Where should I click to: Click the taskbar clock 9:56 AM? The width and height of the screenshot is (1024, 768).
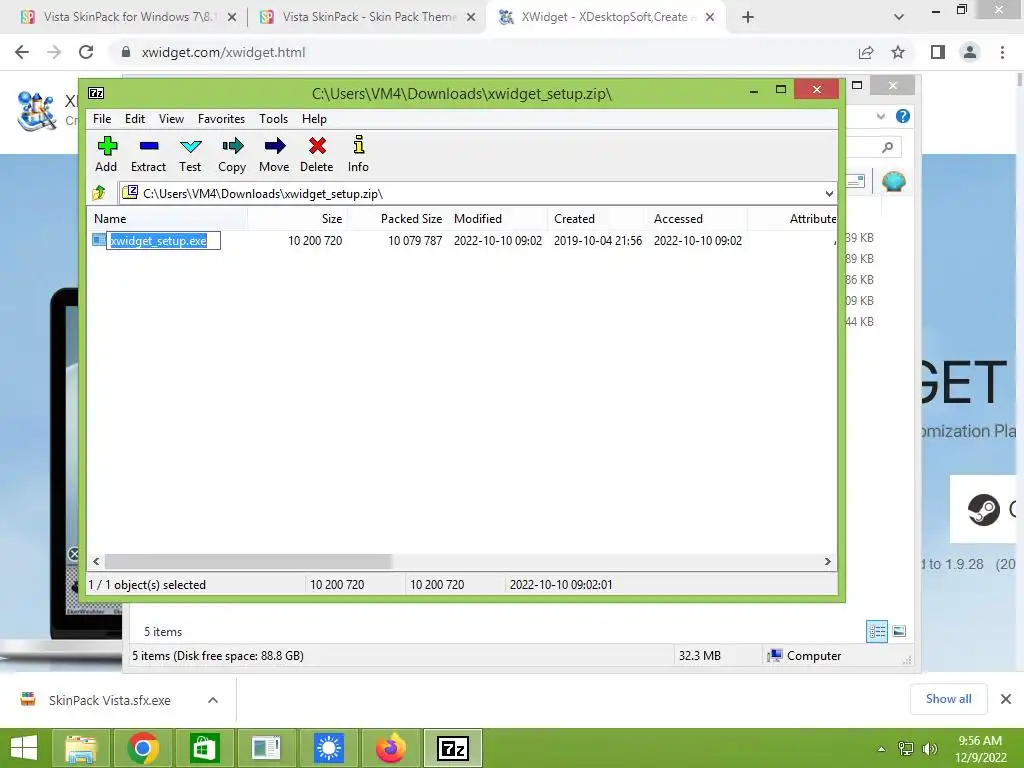click(980, 741)
